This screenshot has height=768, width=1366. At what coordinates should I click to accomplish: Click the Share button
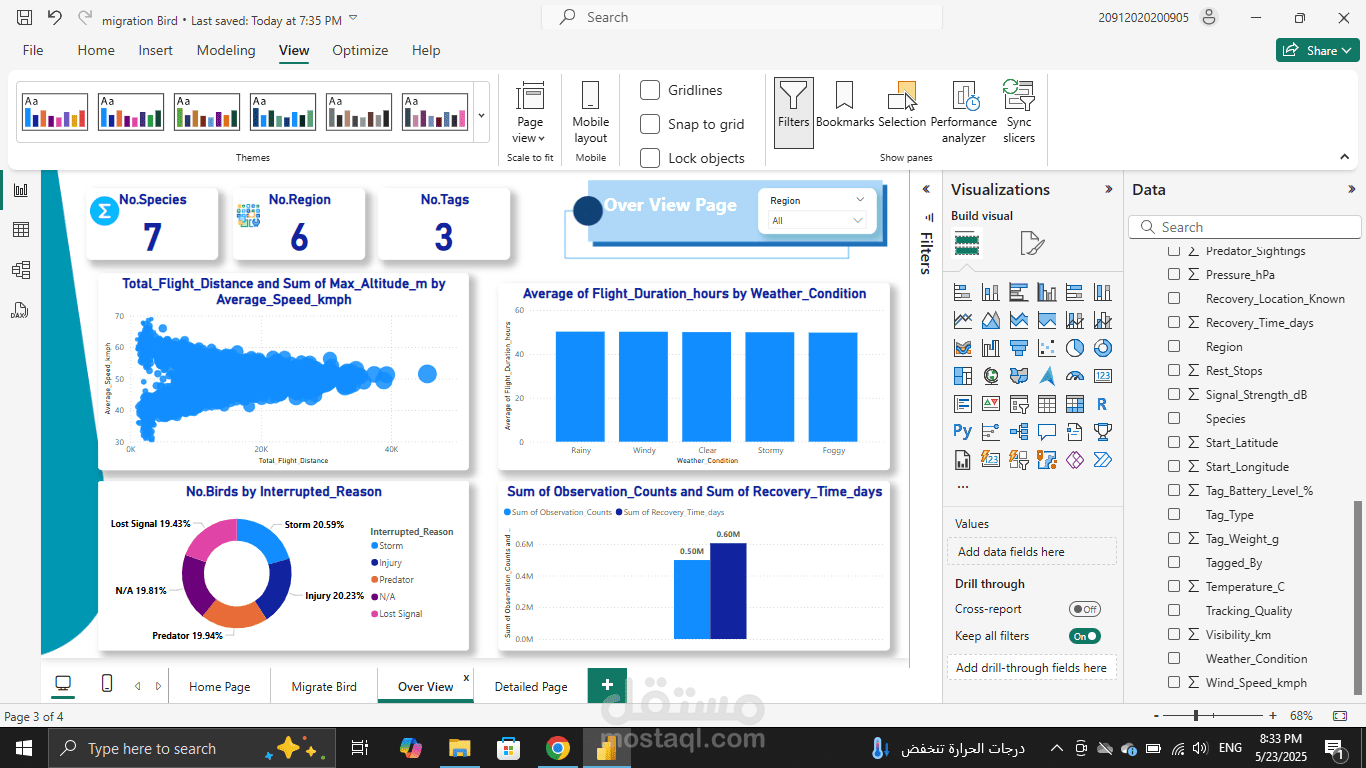pos(1317,50)
